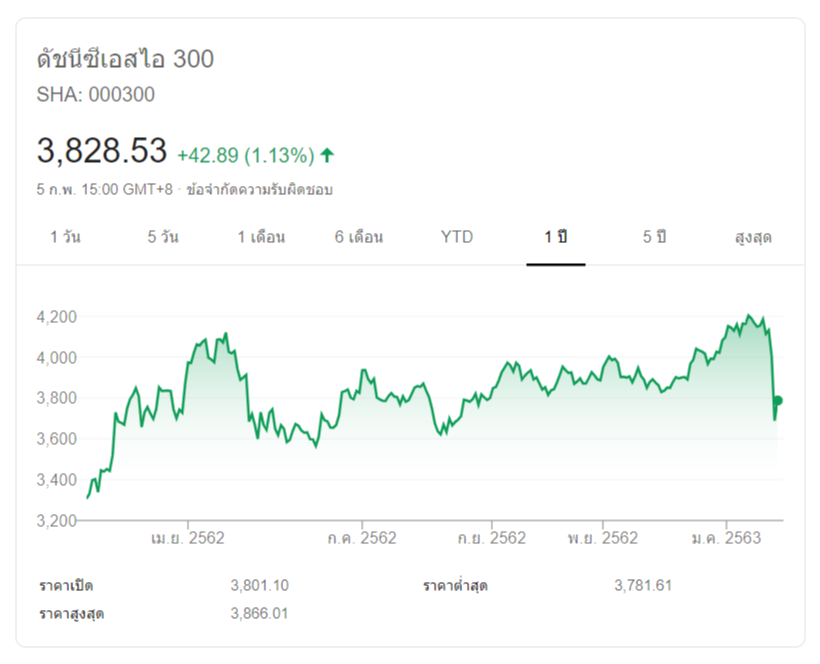The height and width of the screenshot is (664, 820).
Task: Show the สูงสุด maximum range
Action: pos(752,237)
